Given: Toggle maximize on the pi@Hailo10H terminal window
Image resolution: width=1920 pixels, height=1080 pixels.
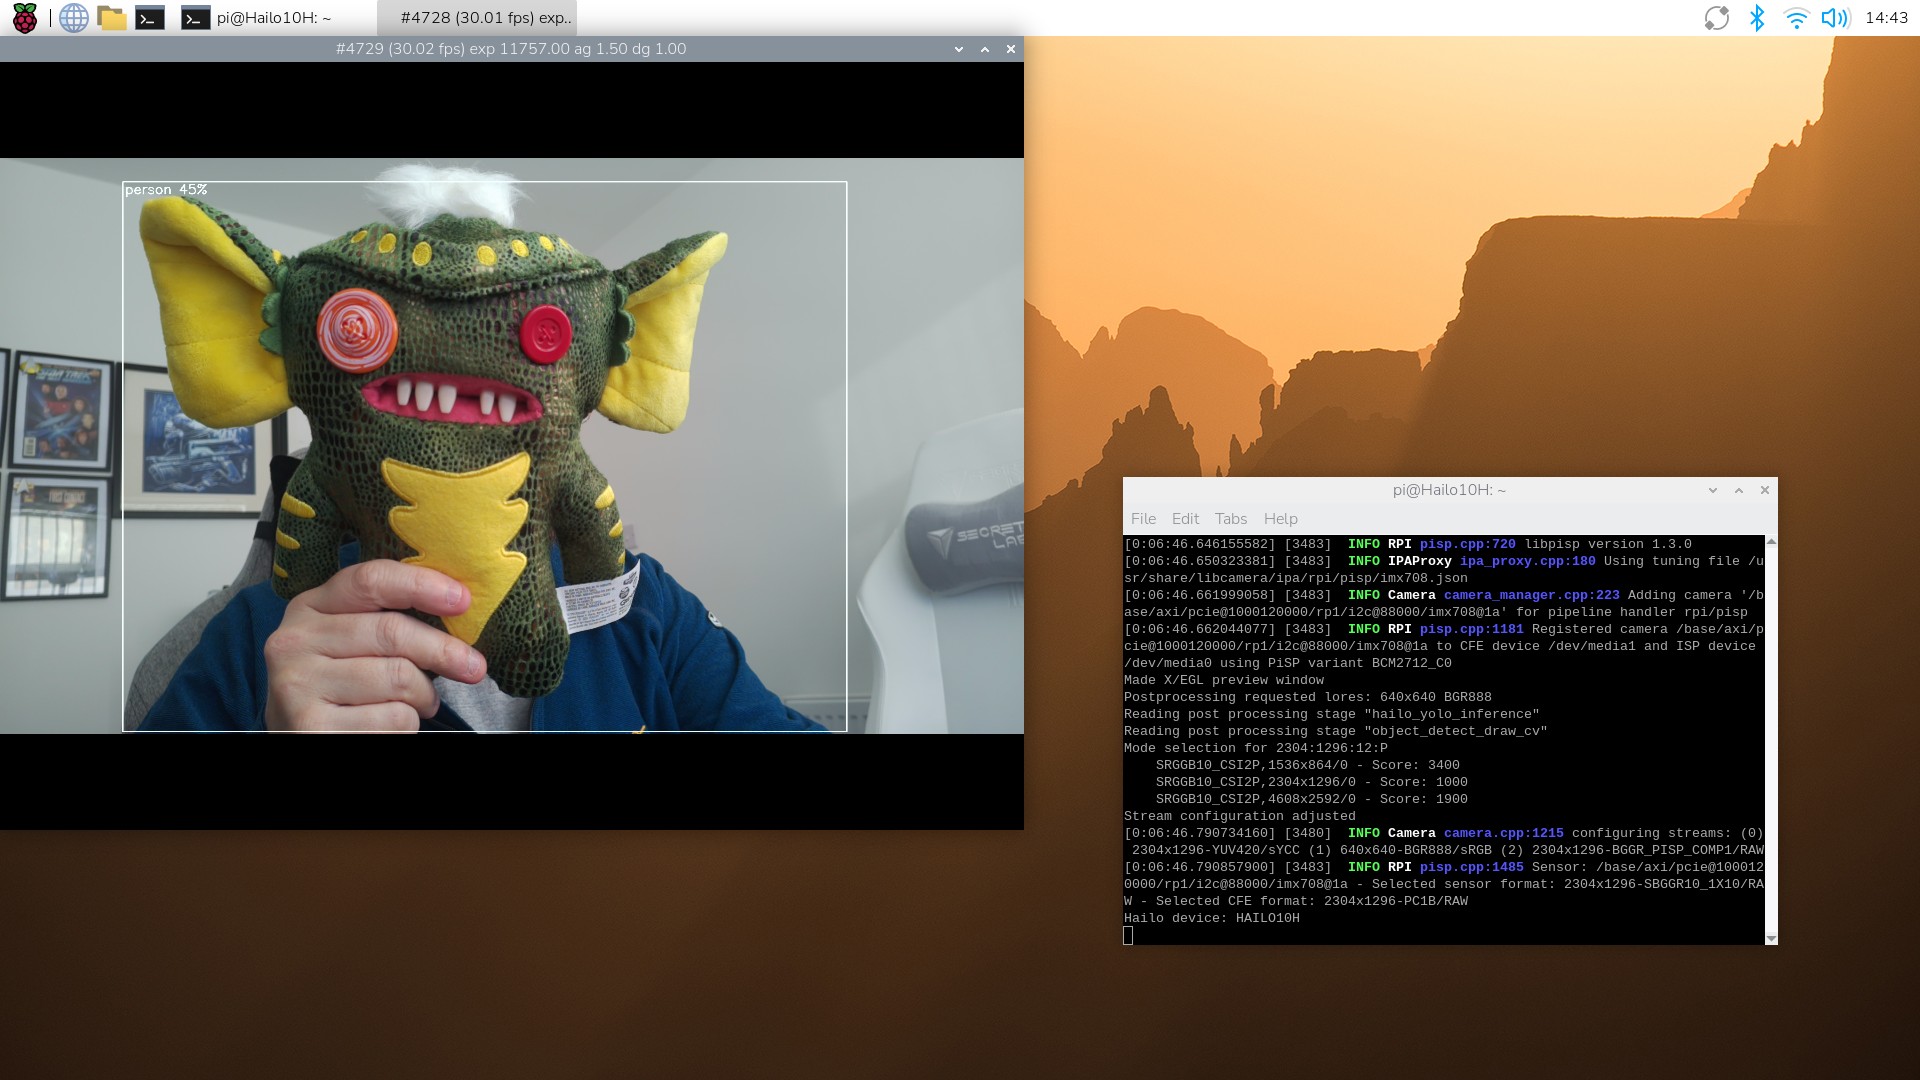Looking at the screenshot, I should [1738, 490].
